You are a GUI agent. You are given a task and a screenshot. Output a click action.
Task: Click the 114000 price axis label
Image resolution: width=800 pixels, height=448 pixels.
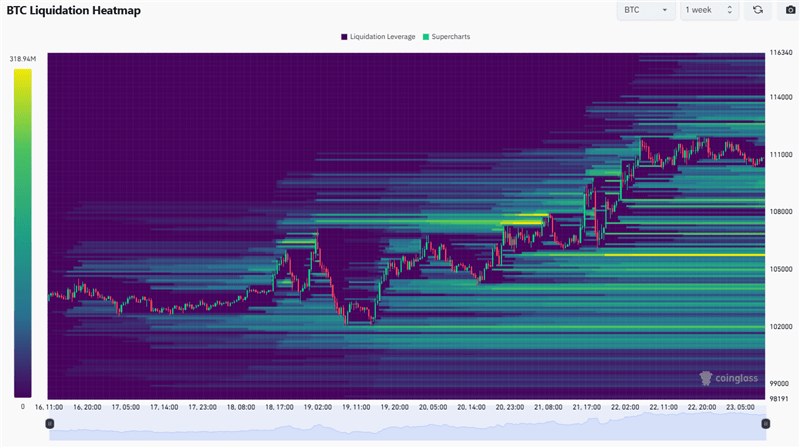point(781,97)
